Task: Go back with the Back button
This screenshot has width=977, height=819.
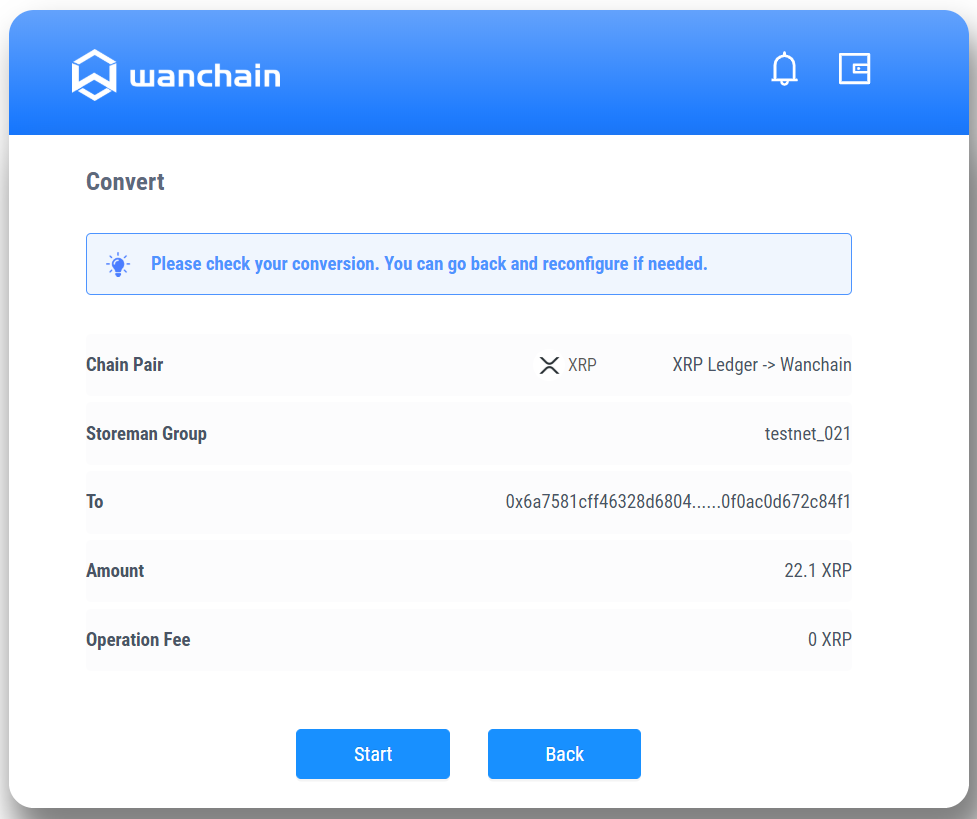Action: (565, 754)
